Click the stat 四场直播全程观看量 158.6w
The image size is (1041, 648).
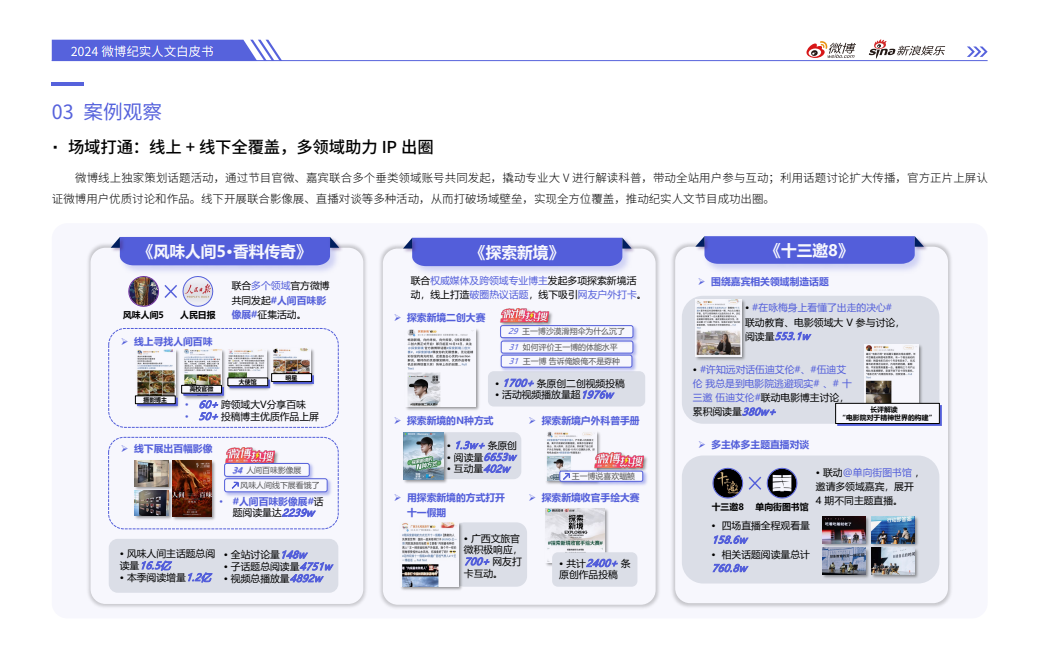click(x=761, y=532)
